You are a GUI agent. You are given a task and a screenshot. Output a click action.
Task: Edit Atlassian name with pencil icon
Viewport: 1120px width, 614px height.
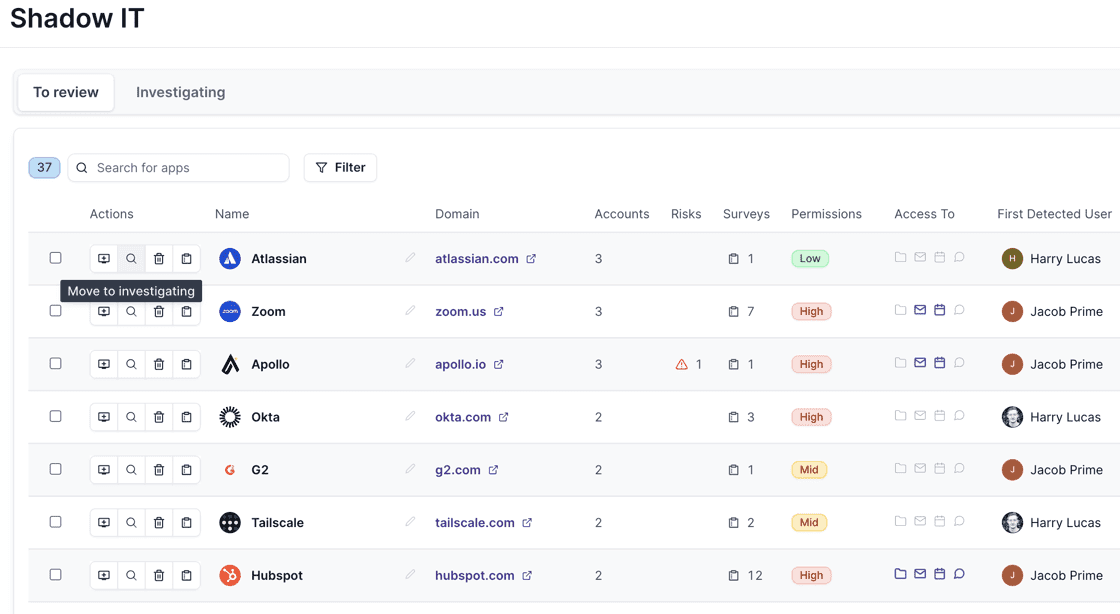[410, 258]
